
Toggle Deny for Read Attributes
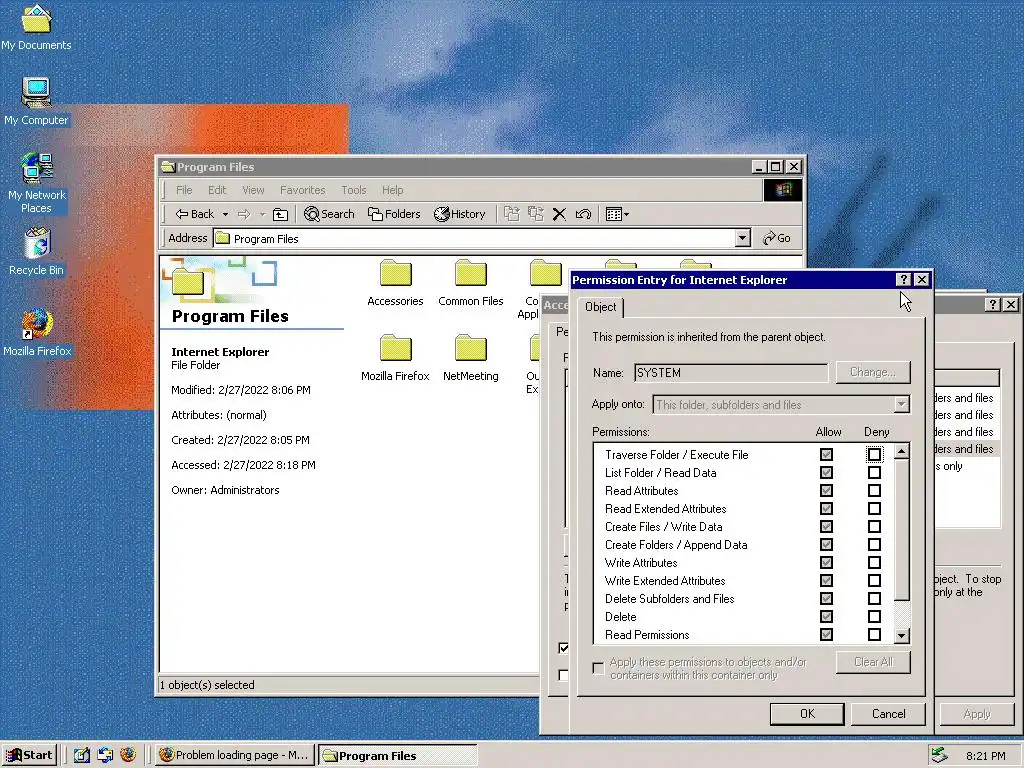(x=874, y=490)
